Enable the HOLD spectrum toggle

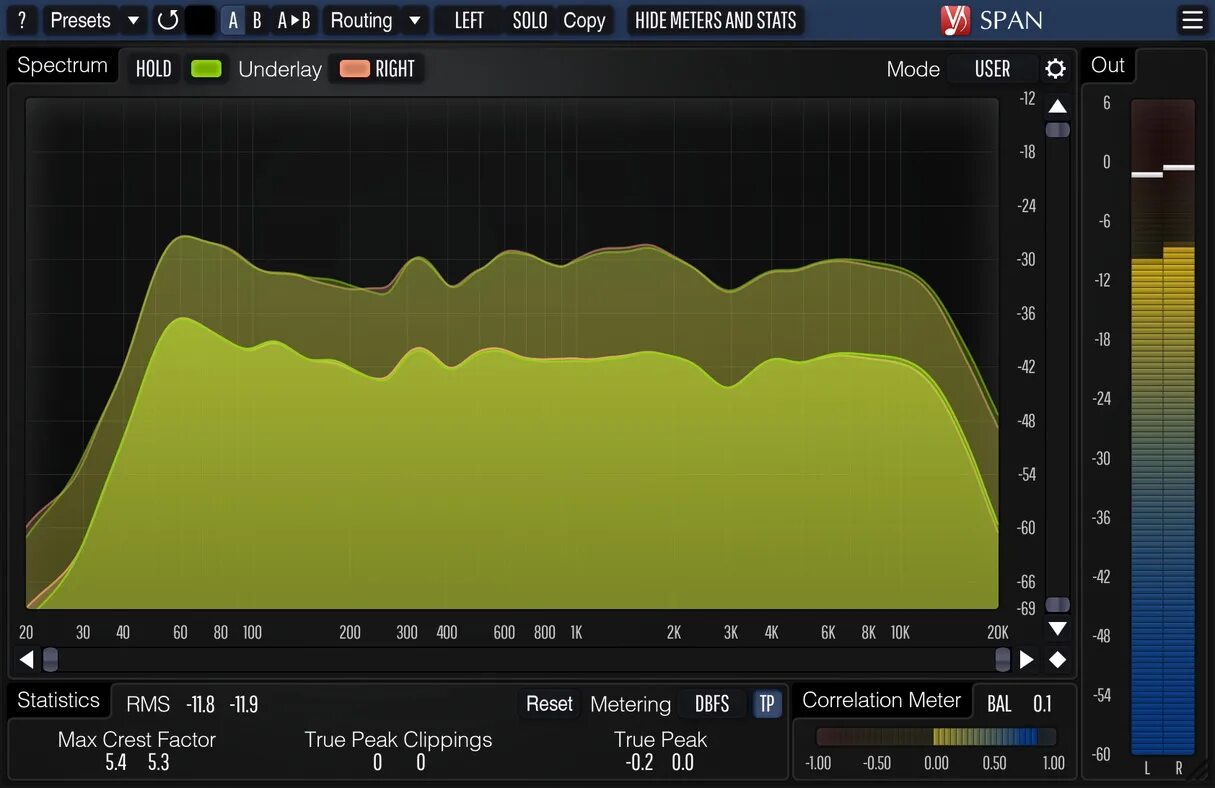click(x=153, y=68)
